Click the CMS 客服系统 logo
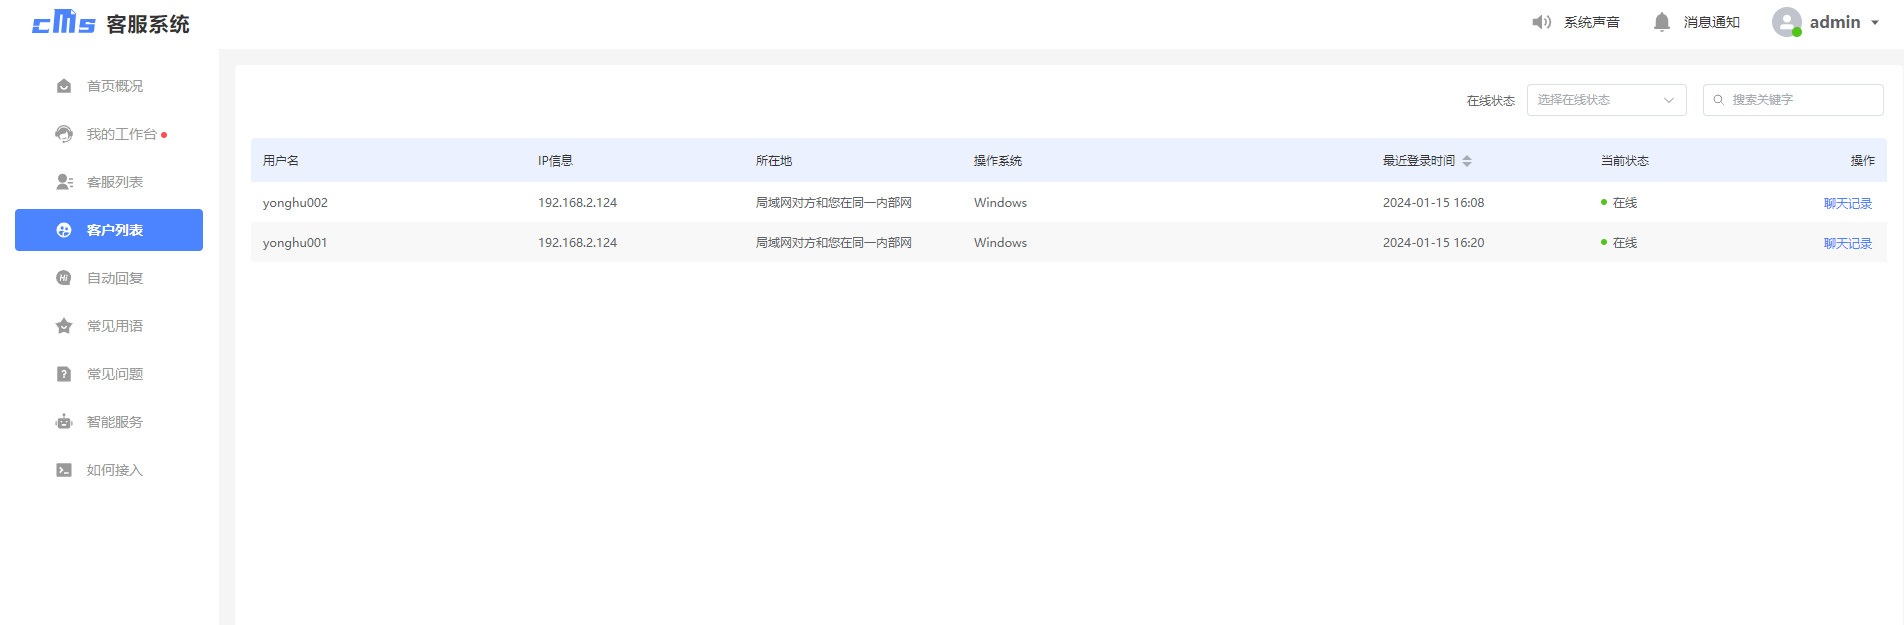Image resolution: width=1904 pixels, height=625 pixels. coord(110,23)
